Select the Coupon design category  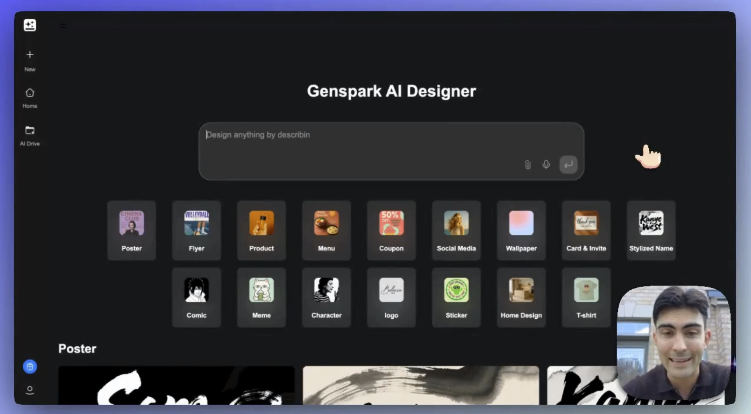click(391, 230)
